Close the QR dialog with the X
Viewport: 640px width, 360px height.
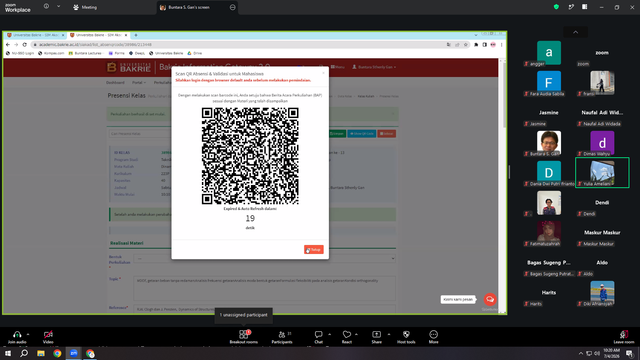pos(324,73)
